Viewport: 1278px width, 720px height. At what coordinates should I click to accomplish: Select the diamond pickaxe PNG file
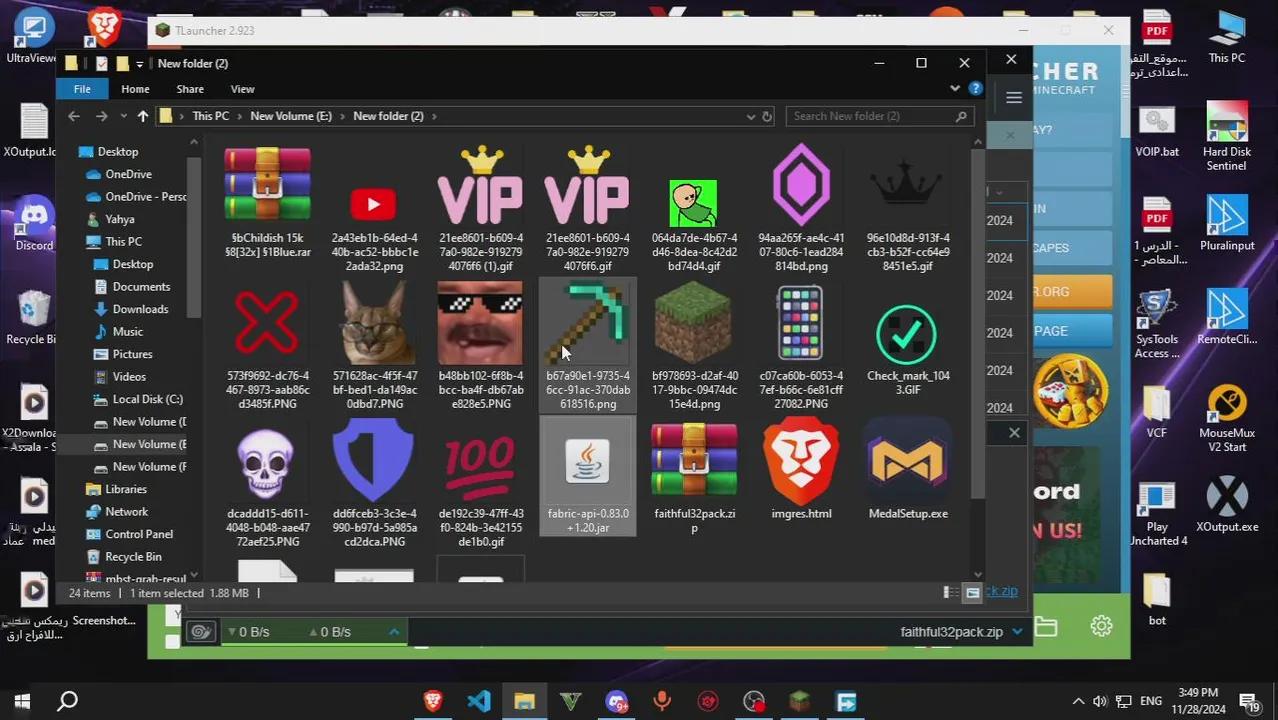tap(587, 346)
